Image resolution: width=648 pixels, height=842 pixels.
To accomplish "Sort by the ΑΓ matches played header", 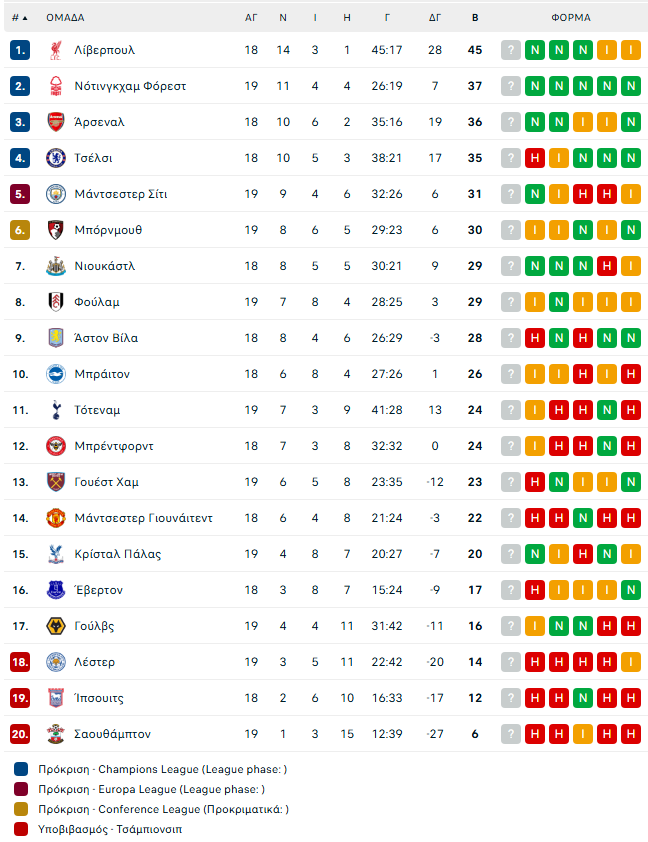I will tap(251, 17).
